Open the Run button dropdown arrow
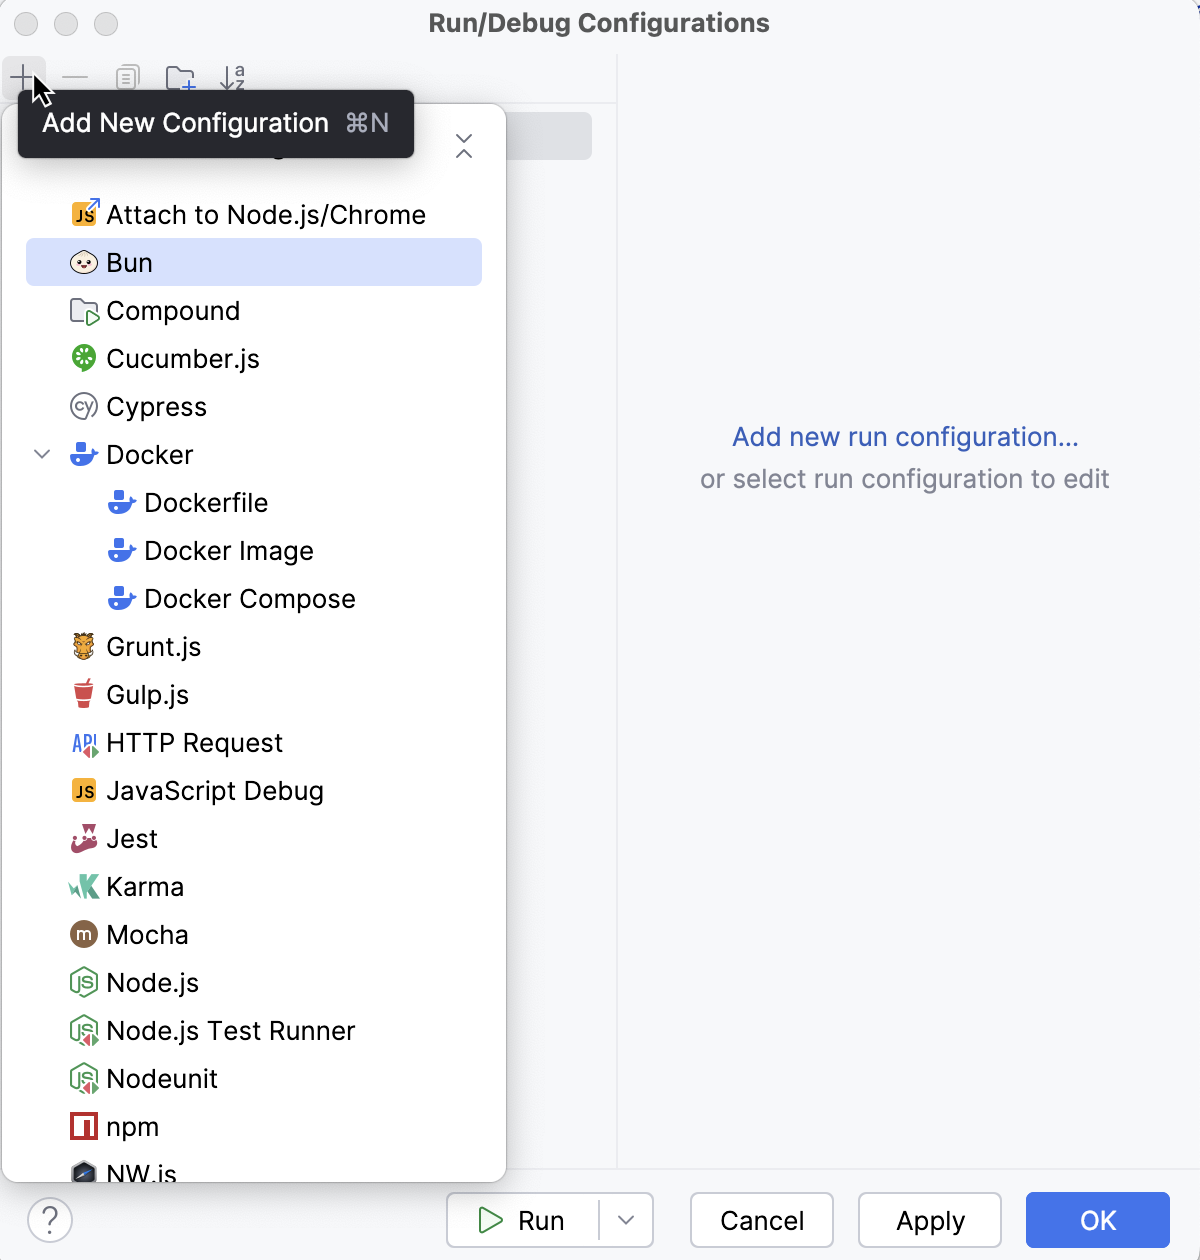The height and width of the screenshot is (1260, 1200). [625, 1220]
